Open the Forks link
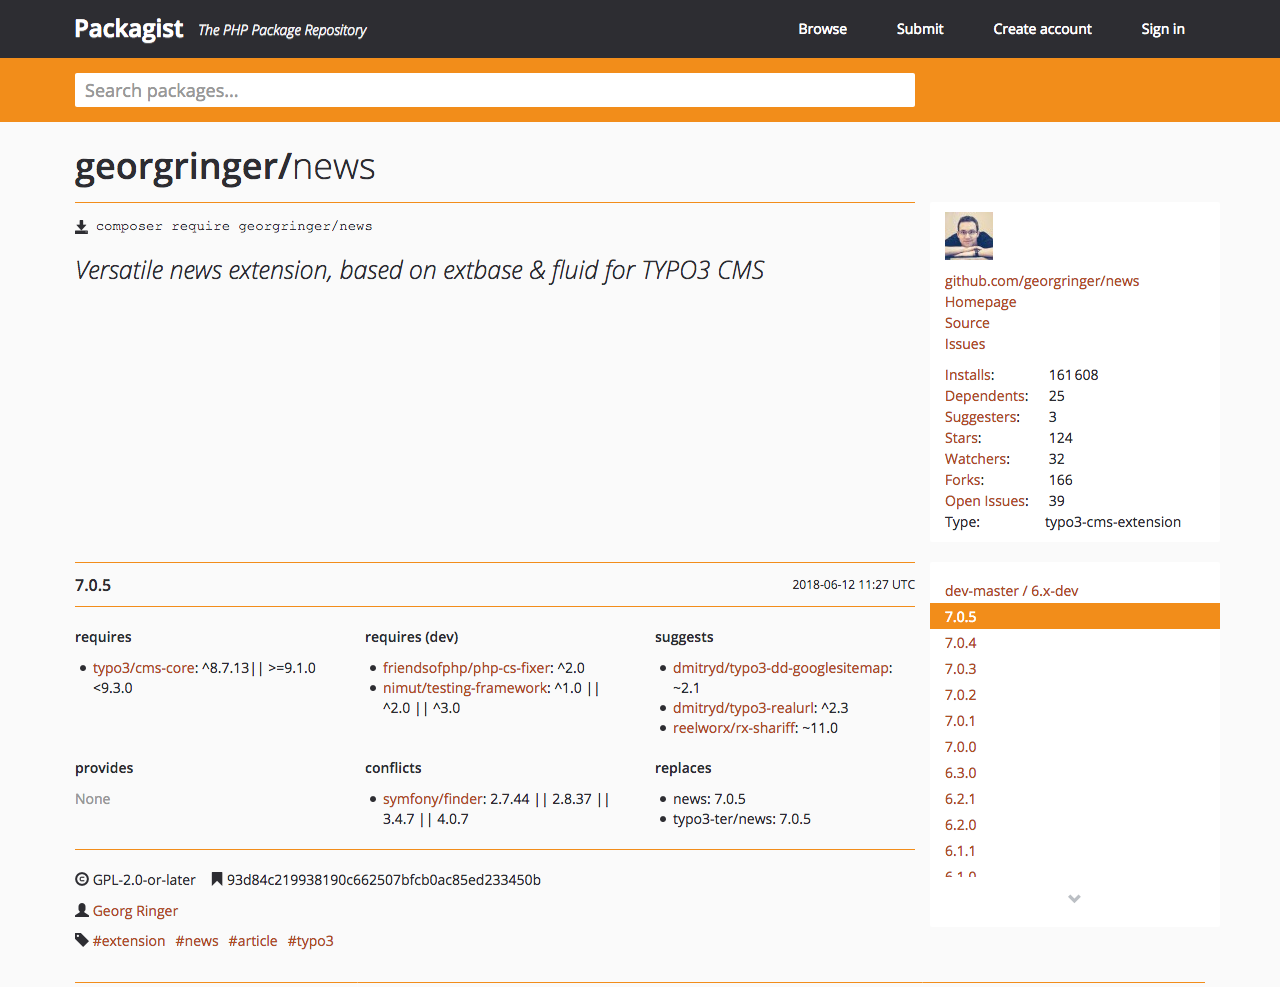 pos(963,480)
